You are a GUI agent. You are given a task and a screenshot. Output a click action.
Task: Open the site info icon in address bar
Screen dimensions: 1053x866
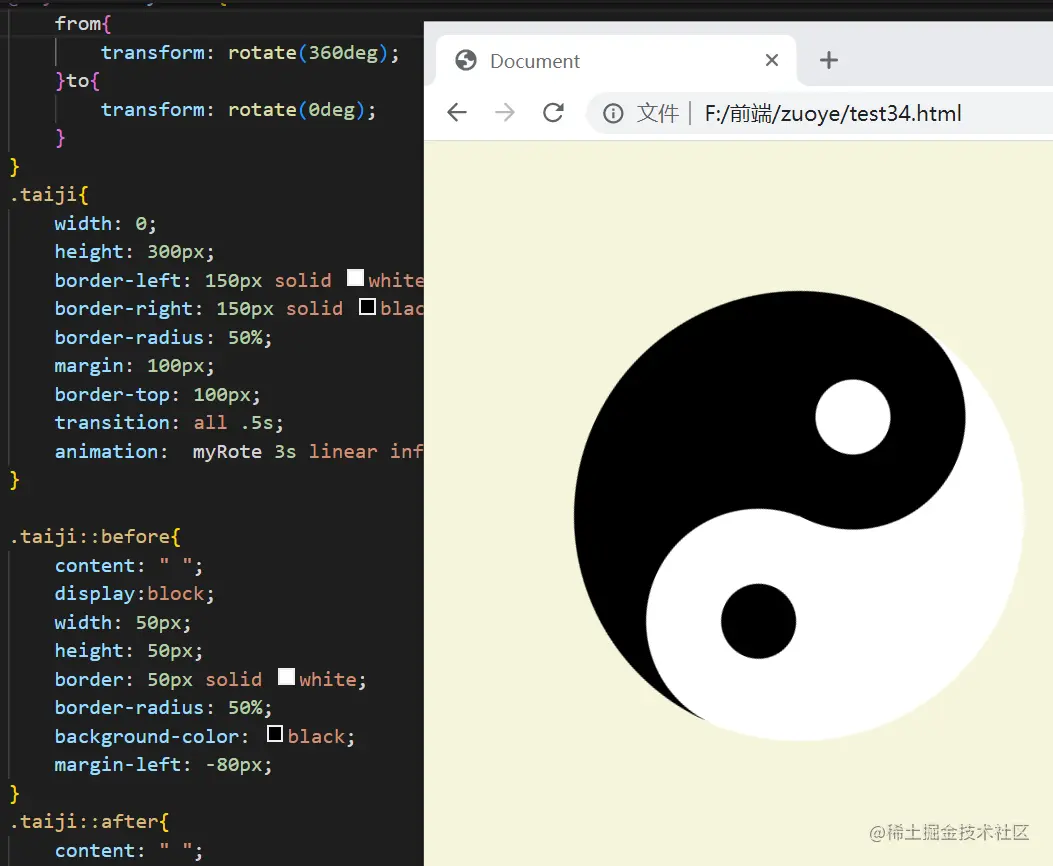point(612,113)
